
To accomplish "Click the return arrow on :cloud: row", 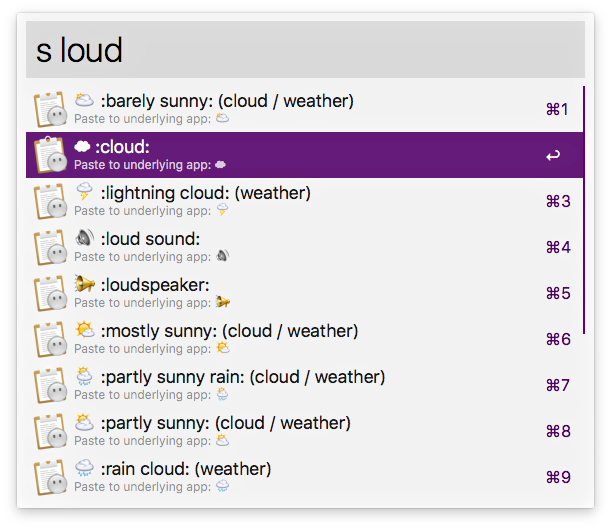I will click(553, 155).
